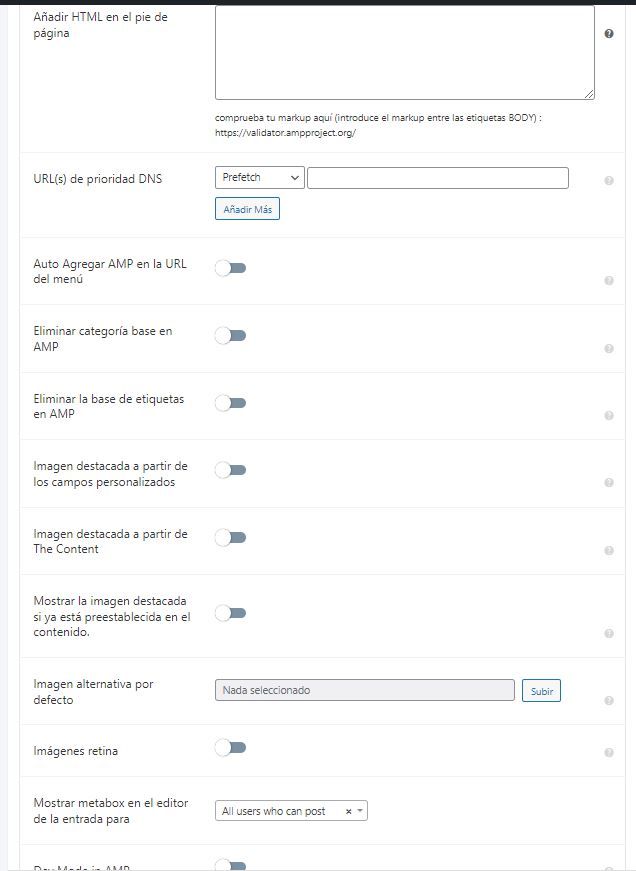The image size is (636, 871).
Task: Turn on Imágenes retina switch
Action: [x=231, y=748]
